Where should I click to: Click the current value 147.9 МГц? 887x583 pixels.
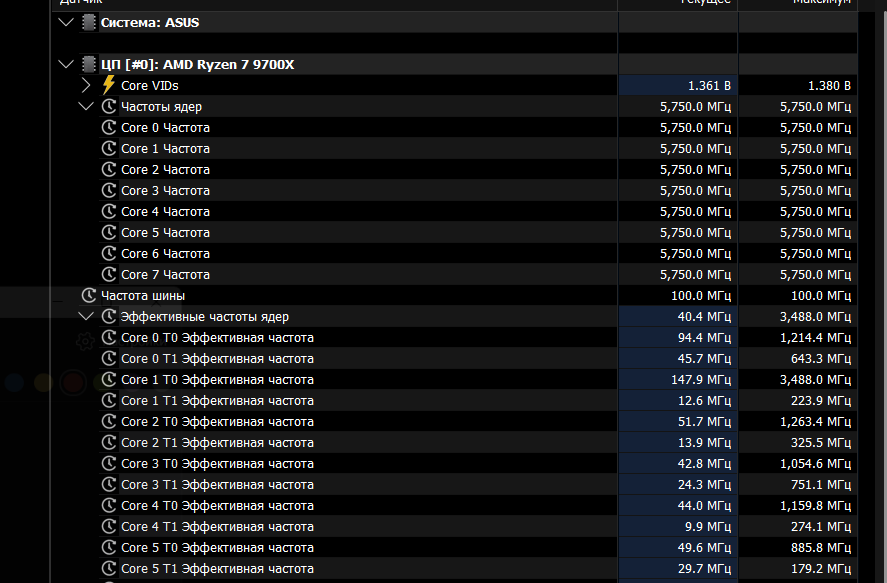point(701,379)
